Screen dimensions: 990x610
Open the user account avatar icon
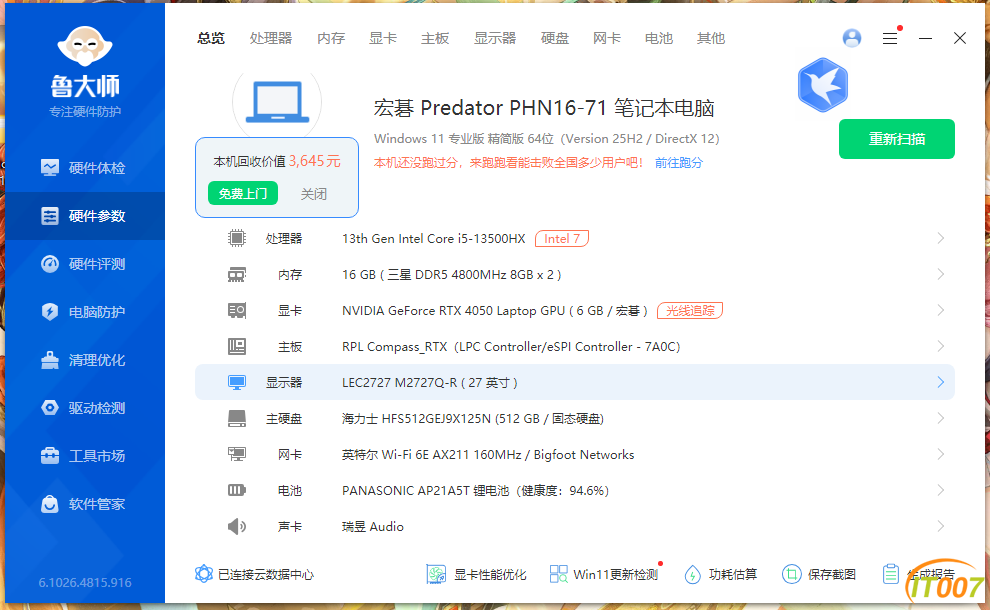click(x=852, y=38)
